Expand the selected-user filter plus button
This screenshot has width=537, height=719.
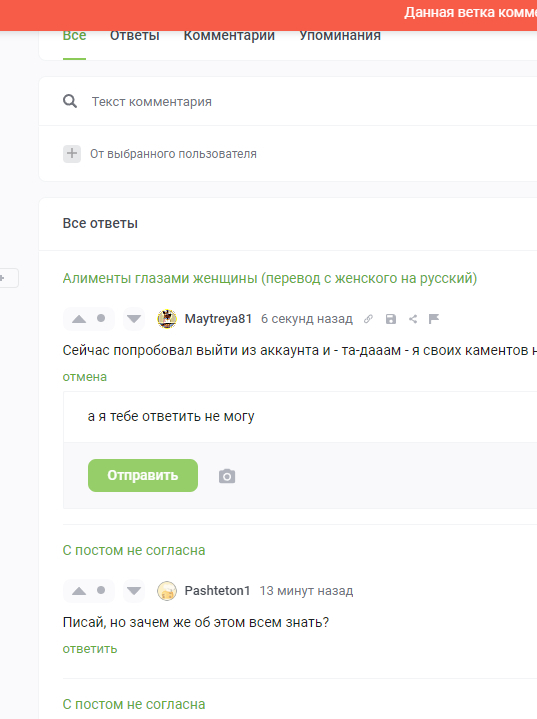(x=72, y=154)
